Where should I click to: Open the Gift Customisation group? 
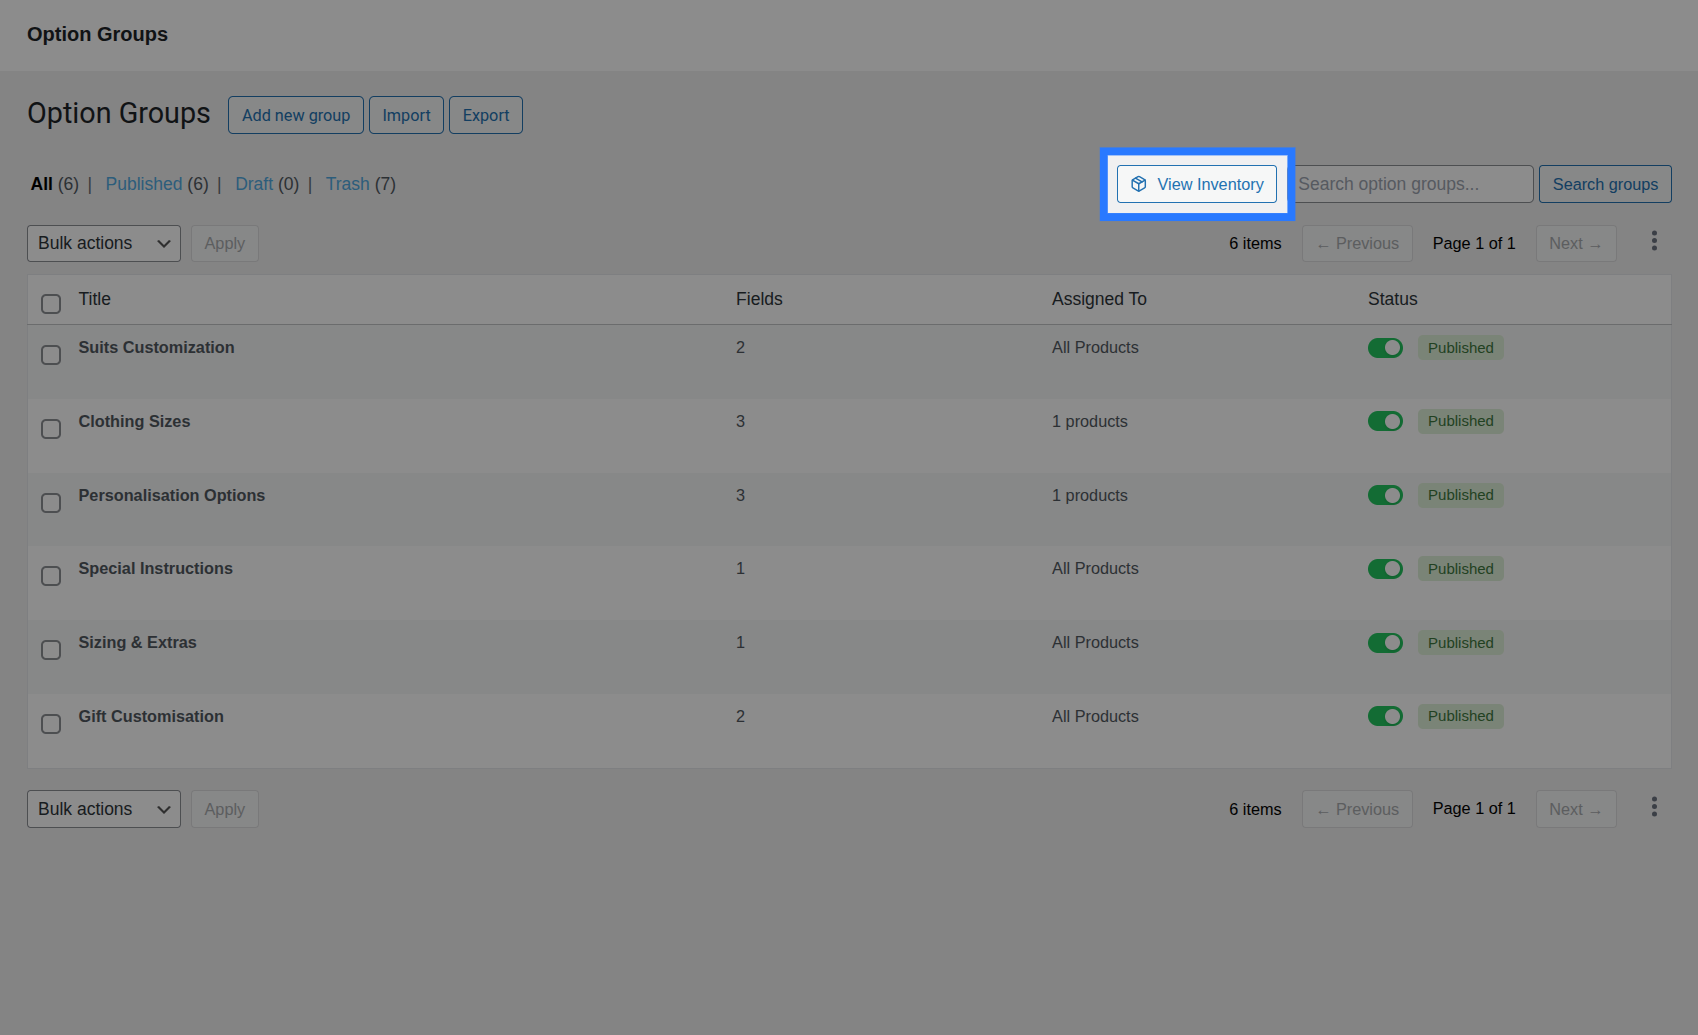(151, 716)
